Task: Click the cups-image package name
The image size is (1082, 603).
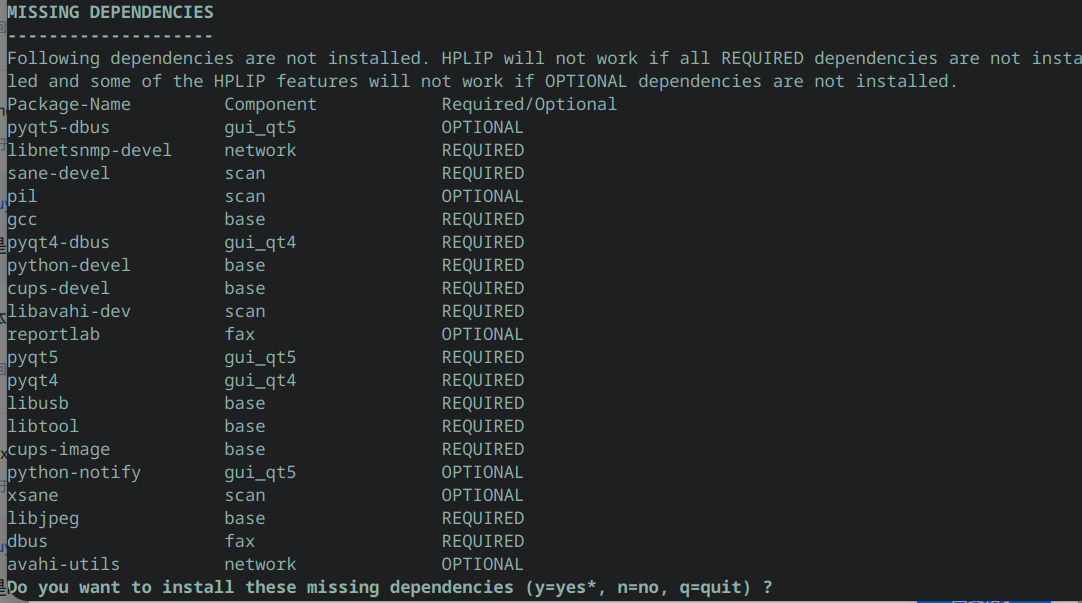Action: 58,449
